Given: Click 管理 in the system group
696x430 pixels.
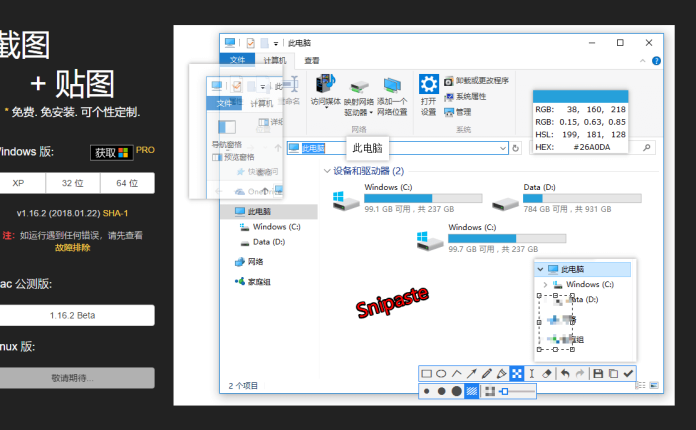Looking at the screenshot, I should [x=458, y=112].
